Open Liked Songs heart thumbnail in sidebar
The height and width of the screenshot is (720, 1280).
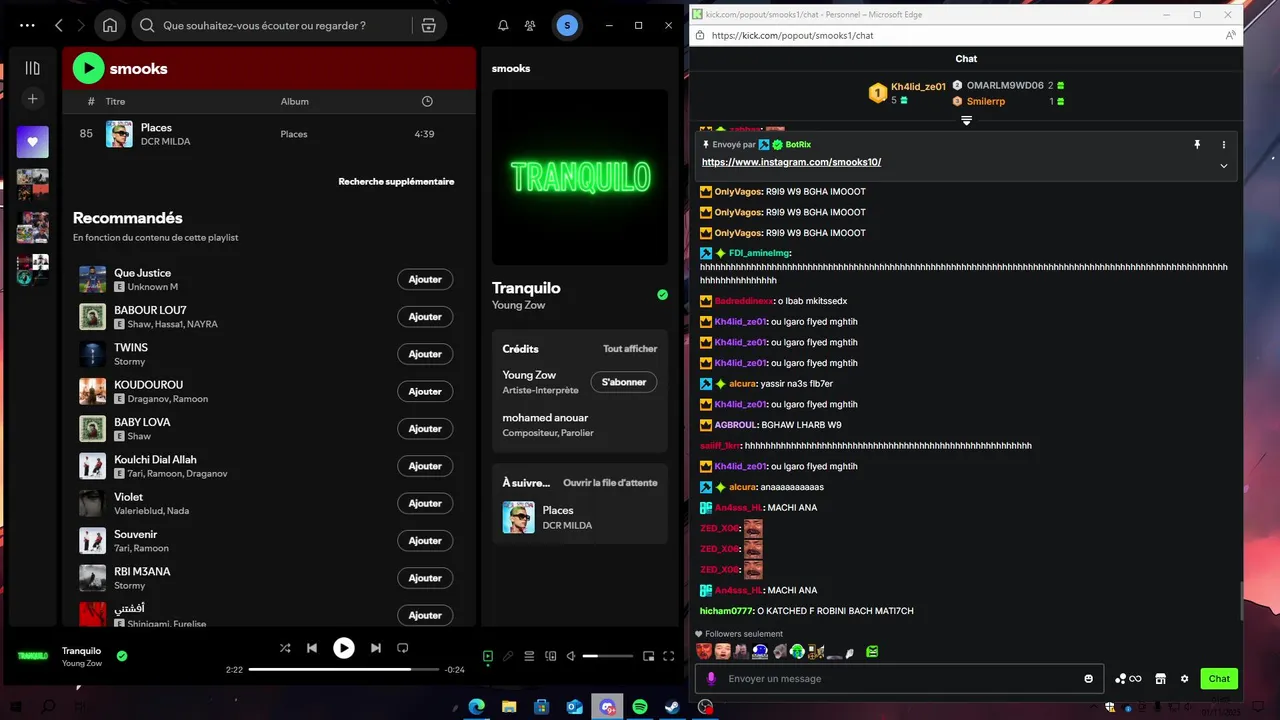32,142
